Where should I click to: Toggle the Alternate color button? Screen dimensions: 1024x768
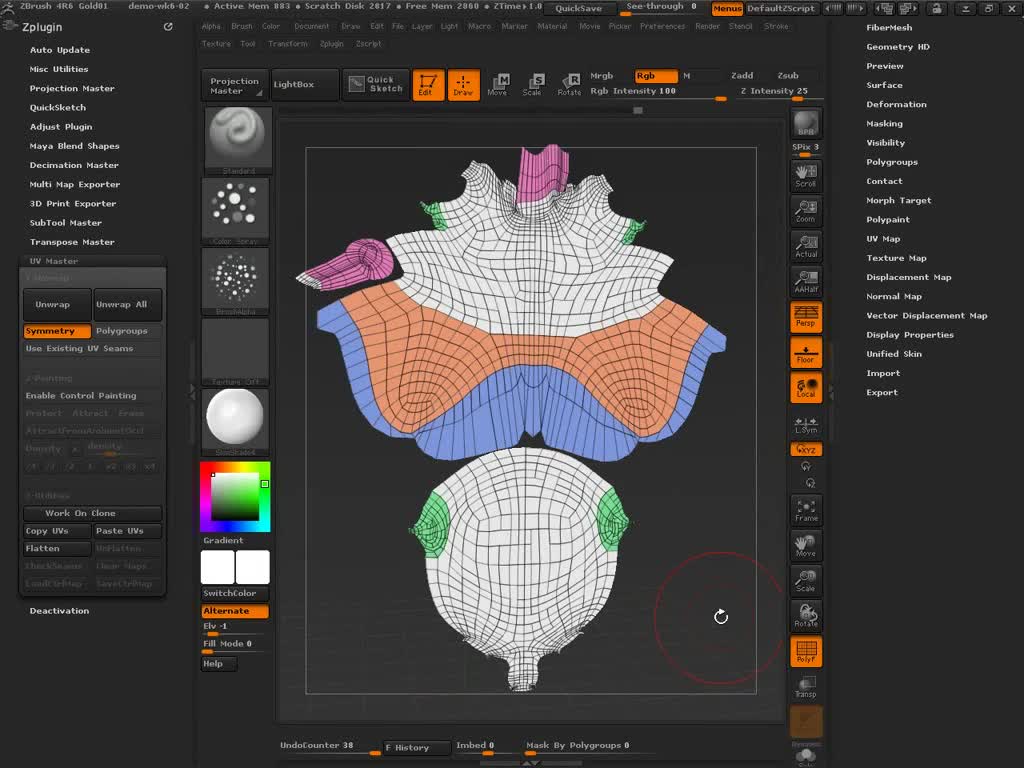click(x=235, y=611)
